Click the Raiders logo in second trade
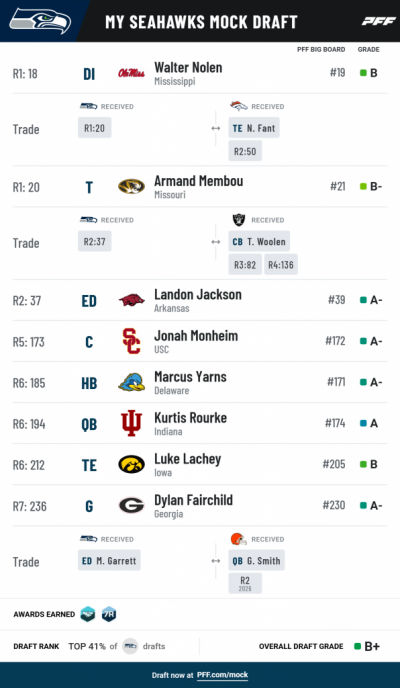Image resolution: width=400 pixels, height=688 pixels. point(239,220)
